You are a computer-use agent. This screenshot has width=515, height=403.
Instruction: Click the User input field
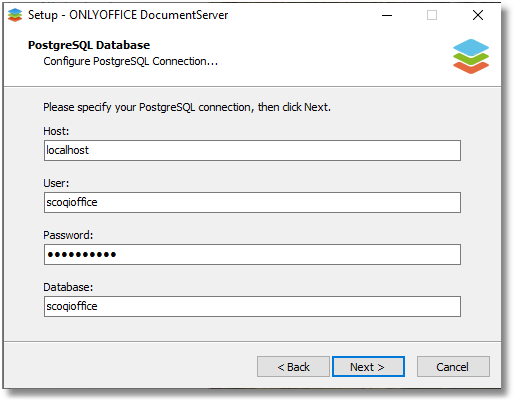point(252,202)
